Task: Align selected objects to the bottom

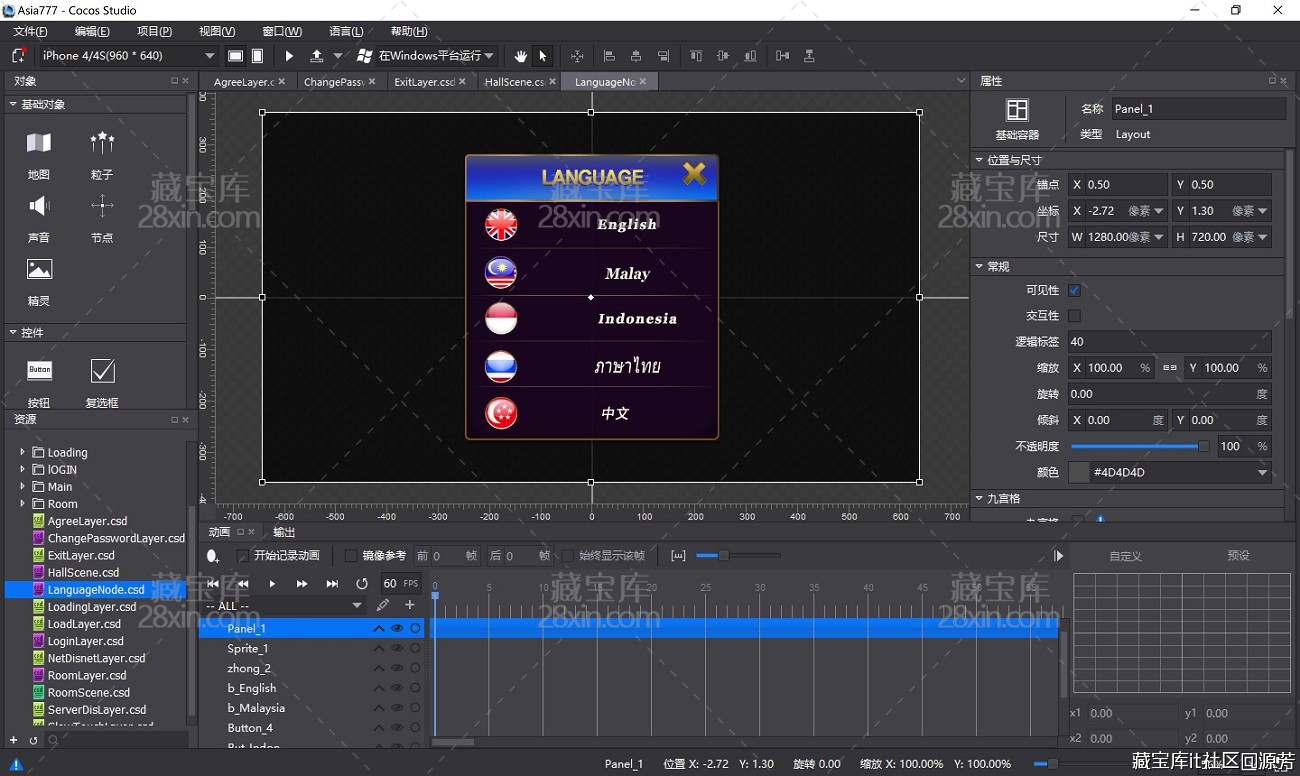Action: 751,56
